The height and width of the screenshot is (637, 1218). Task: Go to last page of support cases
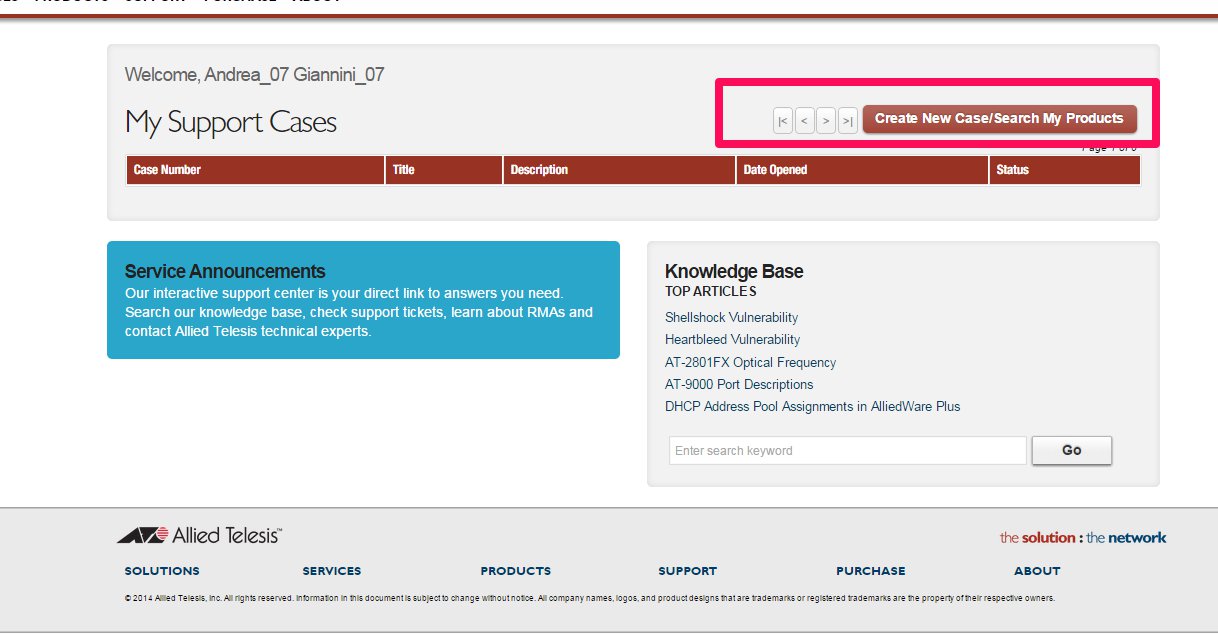848,121
